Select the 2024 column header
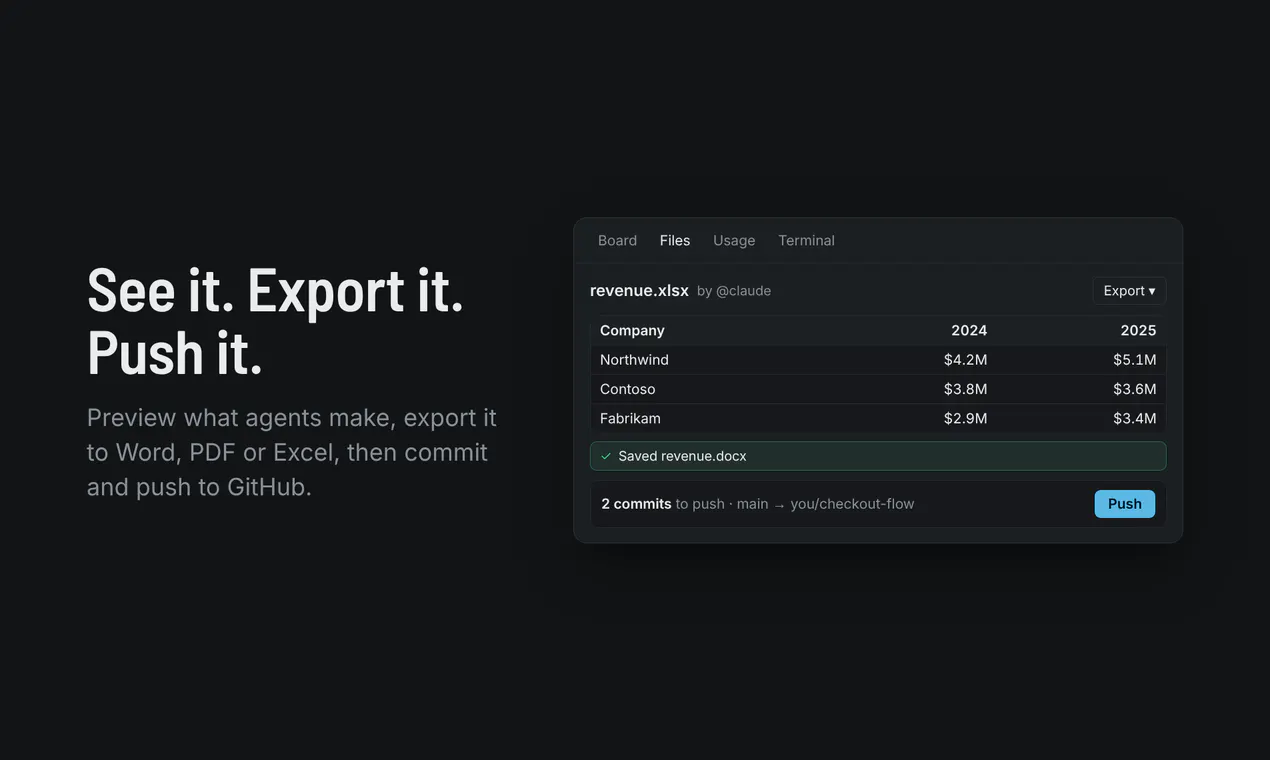The height and width of the screenshot is (760, 1270). [969, 331]
